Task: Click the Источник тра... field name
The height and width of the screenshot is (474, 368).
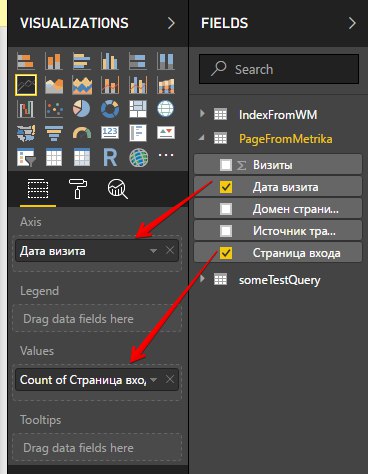Action: (x=294, y=231)
